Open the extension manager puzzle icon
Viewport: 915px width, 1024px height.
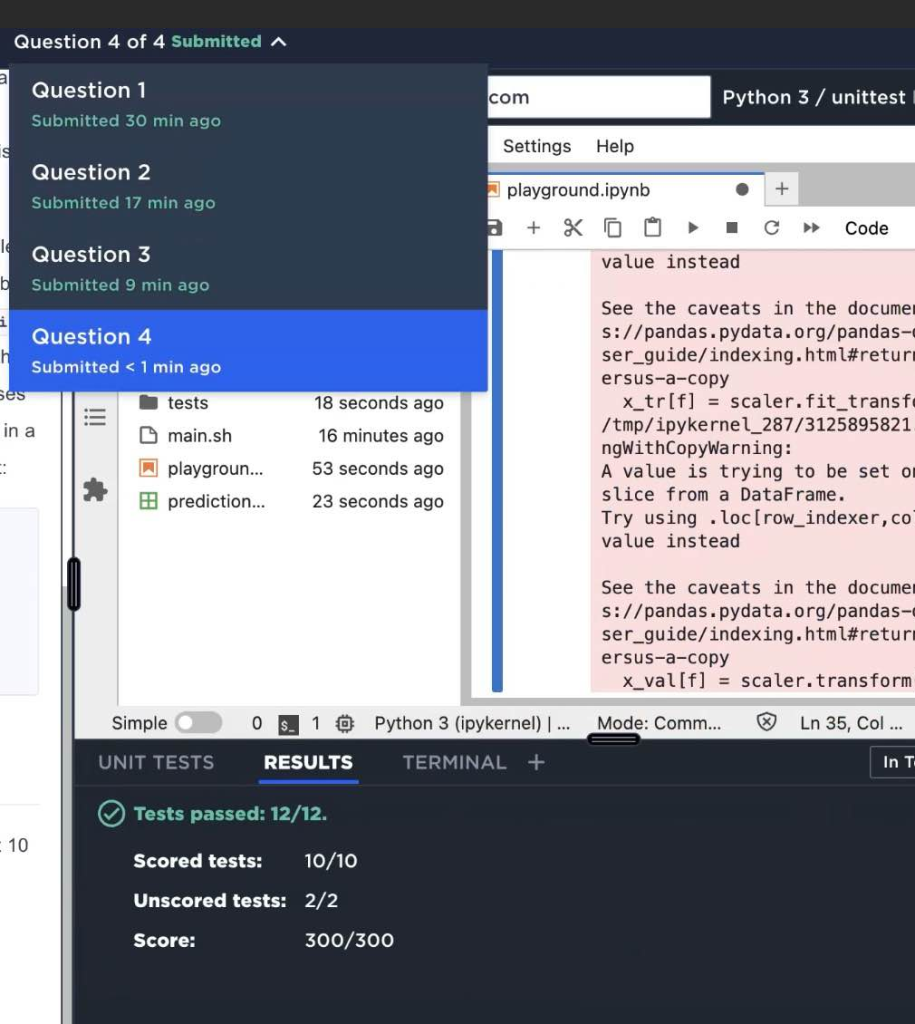point(95,490)
